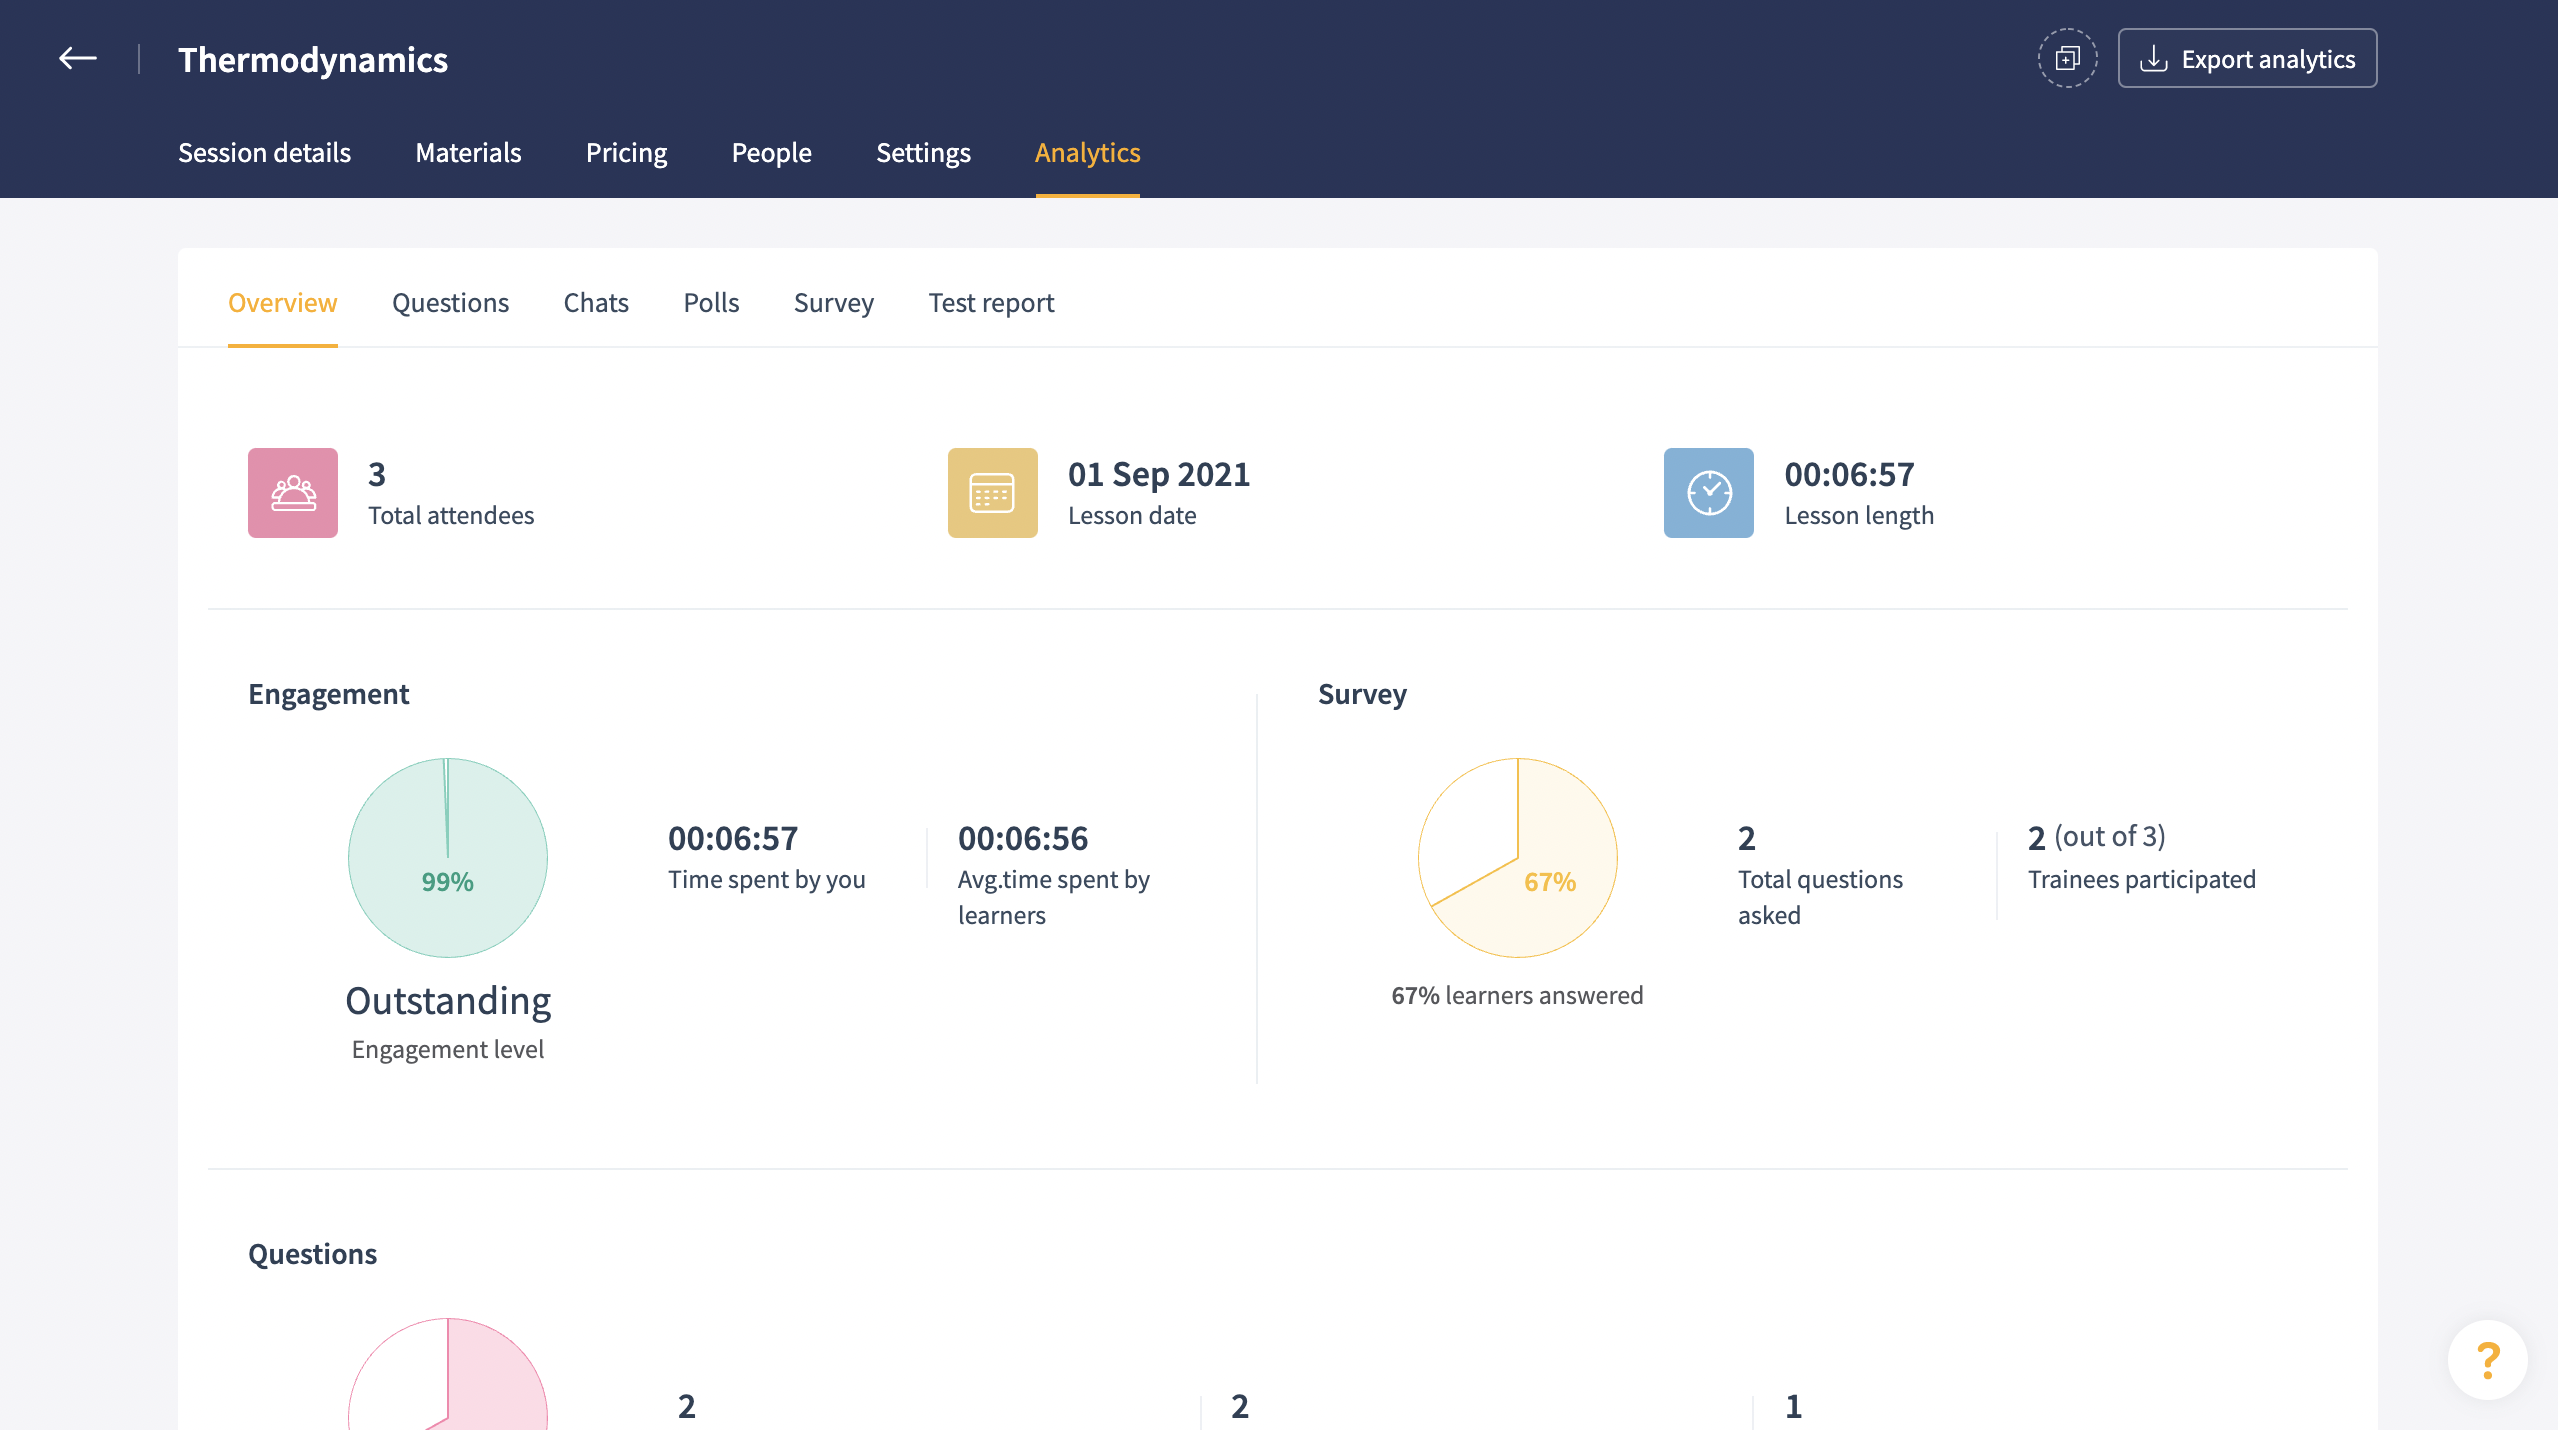This screenshot has width=2558, height=1430.
Task: Open the Materials tab
Action: [468, 152]
